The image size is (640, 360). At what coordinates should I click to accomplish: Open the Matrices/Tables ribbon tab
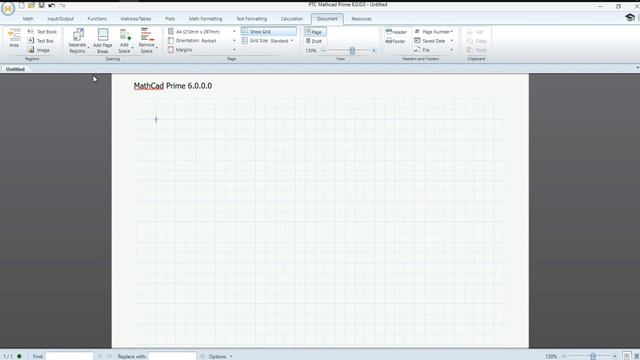click(x=136, y=19)
